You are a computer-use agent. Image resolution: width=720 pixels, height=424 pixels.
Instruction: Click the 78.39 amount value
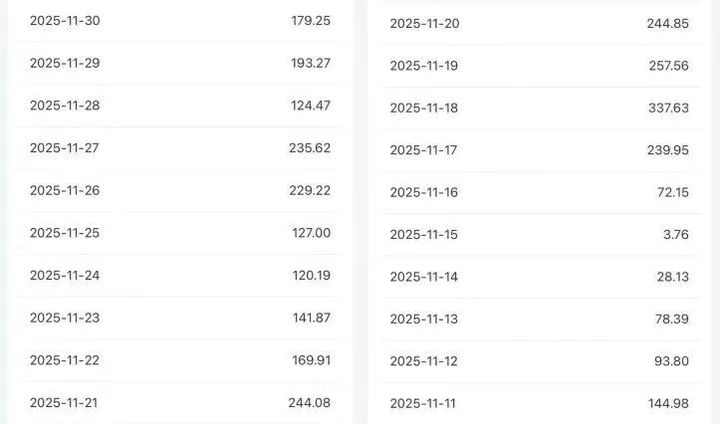point(672,319)
